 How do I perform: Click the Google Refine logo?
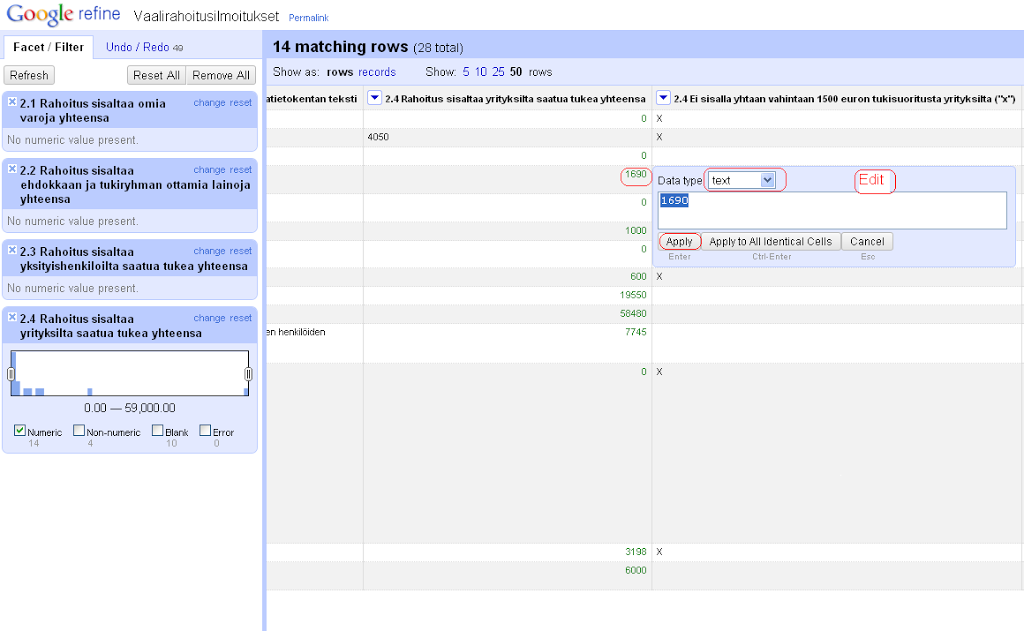coord(63,15)
